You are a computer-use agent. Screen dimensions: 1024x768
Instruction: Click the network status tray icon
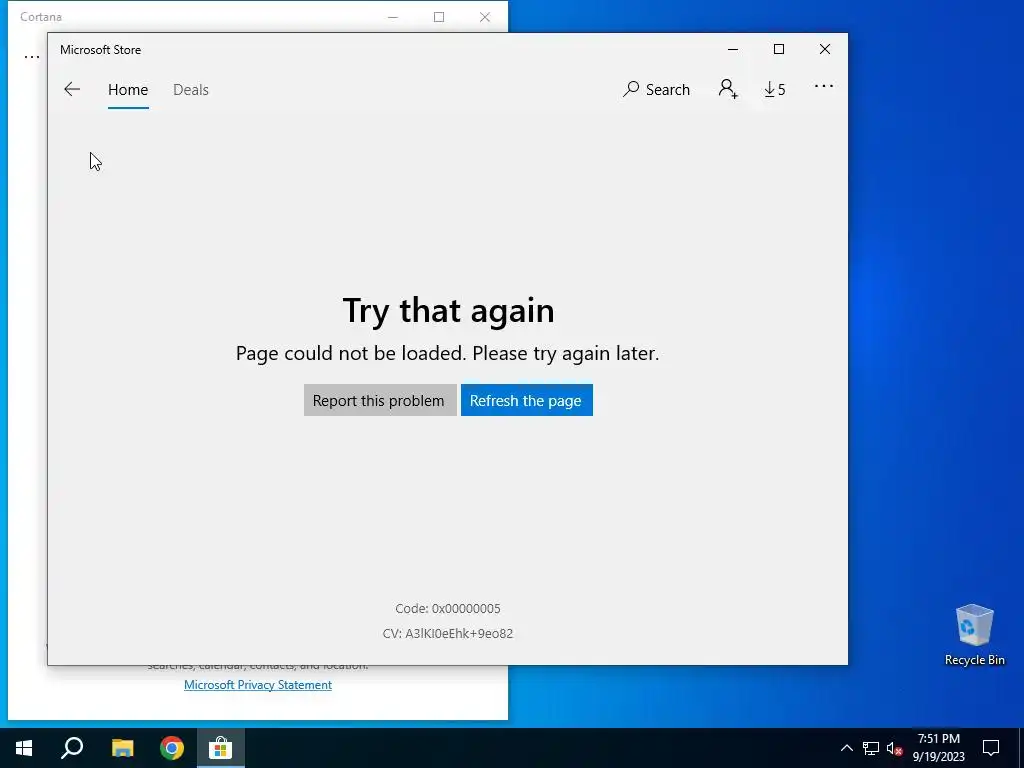[871, 748]
